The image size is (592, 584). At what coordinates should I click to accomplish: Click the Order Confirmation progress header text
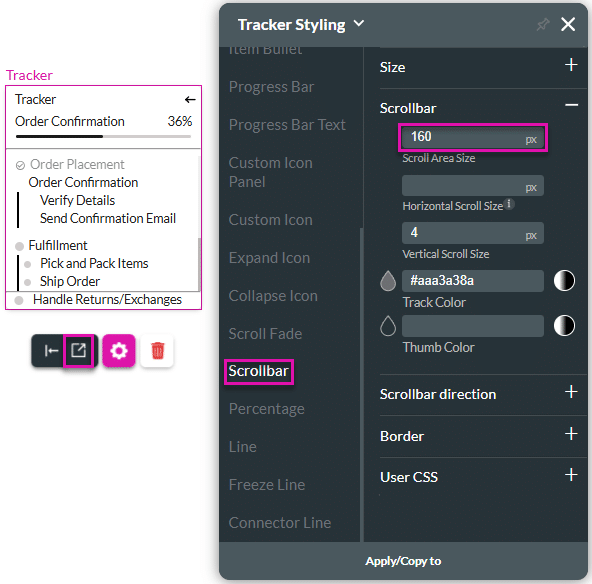coord(69,122)
